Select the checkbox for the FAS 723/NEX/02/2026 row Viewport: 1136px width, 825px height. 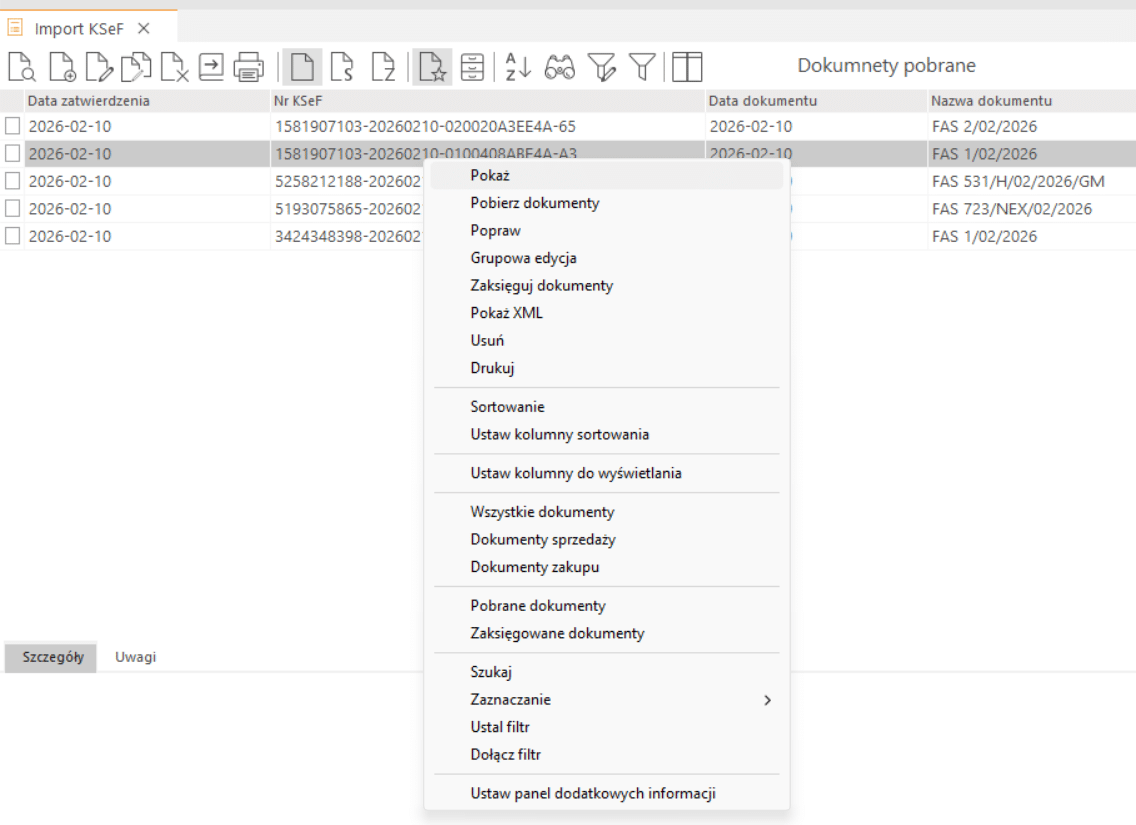tap(12, 209)
